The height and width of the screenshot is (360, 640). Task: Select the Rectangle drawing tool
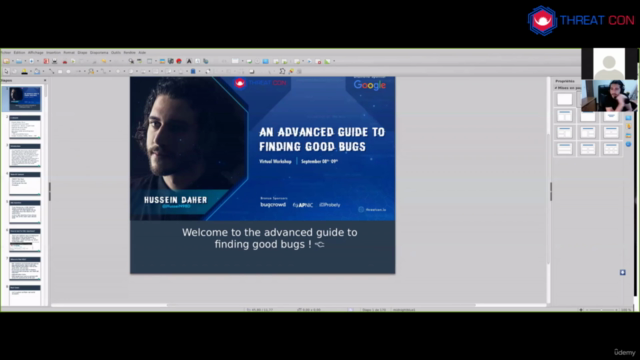coord(60,71)
